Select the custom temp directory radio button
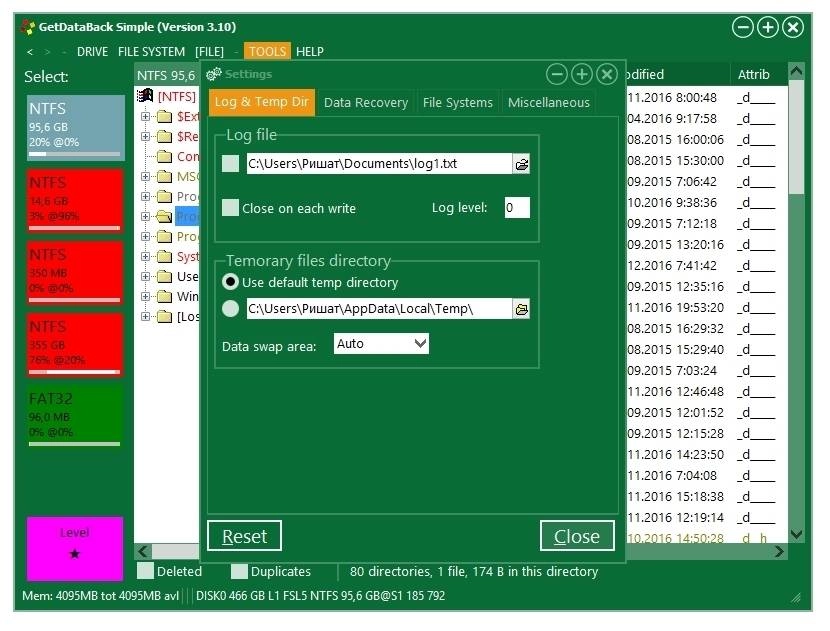The image size is (830, 631). click(230, 309)
